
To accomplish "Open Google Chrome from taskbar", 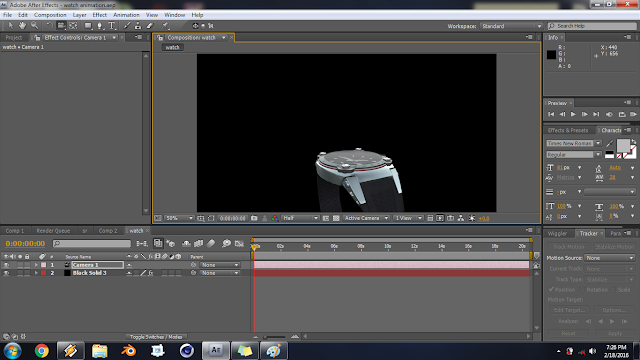I will (x=41, y=351).
